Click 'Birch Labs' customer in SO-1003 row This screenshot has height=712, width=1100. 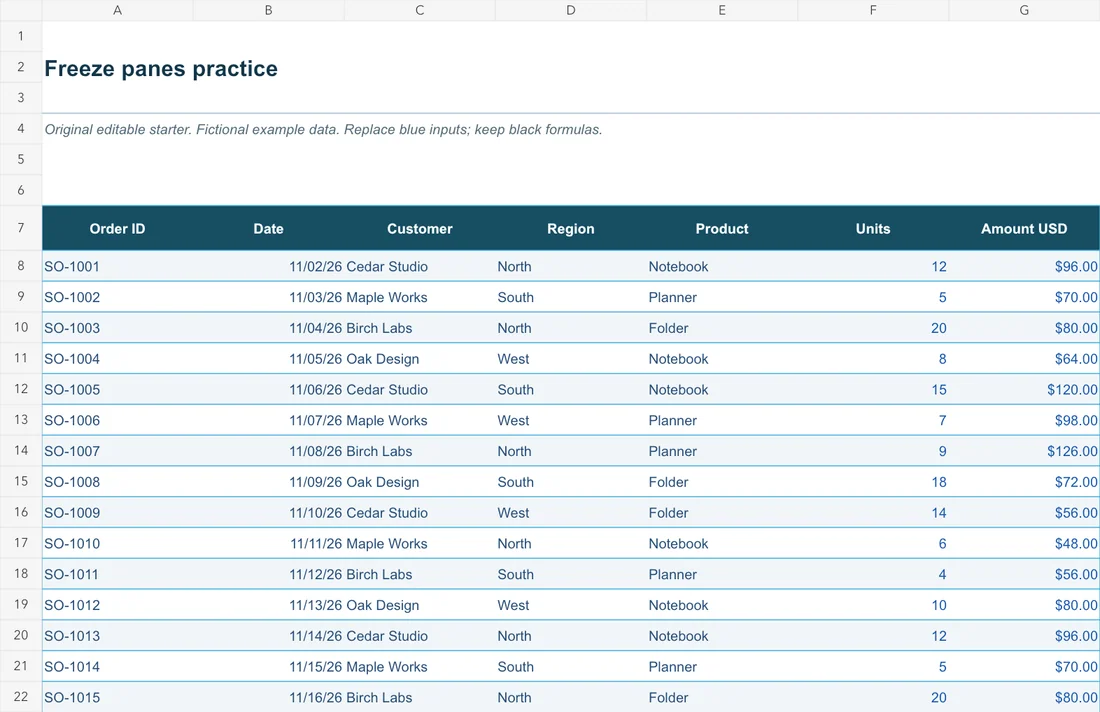420,328
